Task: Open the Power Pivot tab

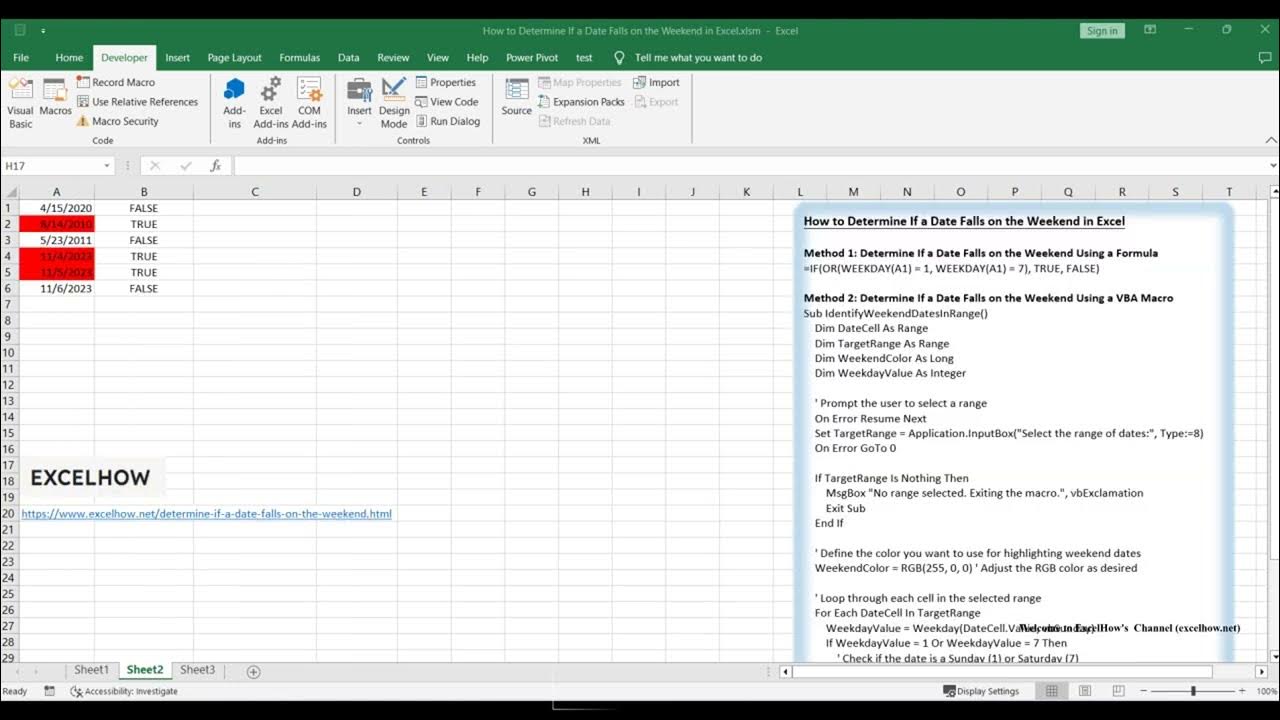Action: pyautogui.click(x=532, y=58)
